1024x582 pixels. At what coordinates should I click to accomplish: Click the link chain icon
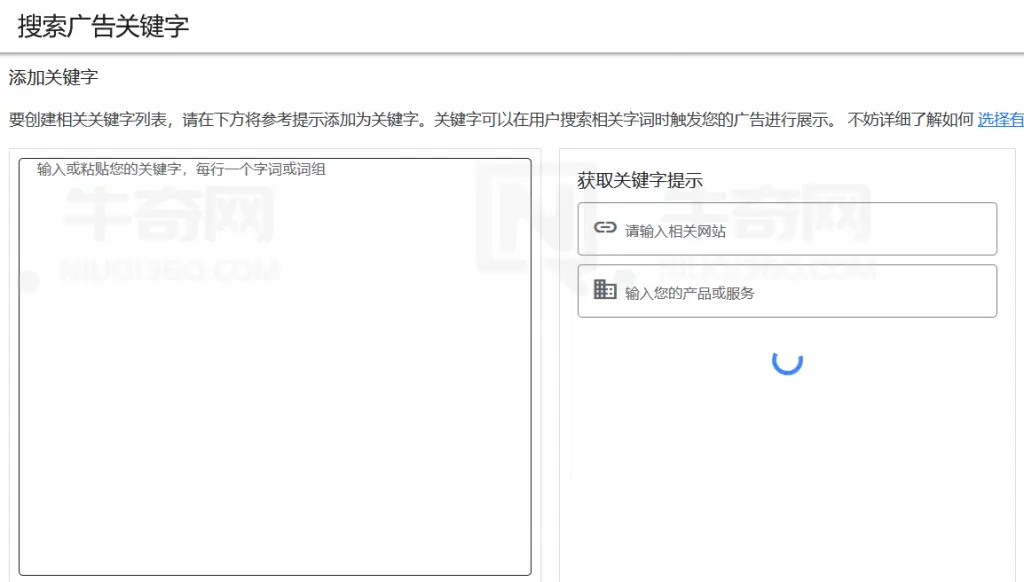(x=605, y=227)
